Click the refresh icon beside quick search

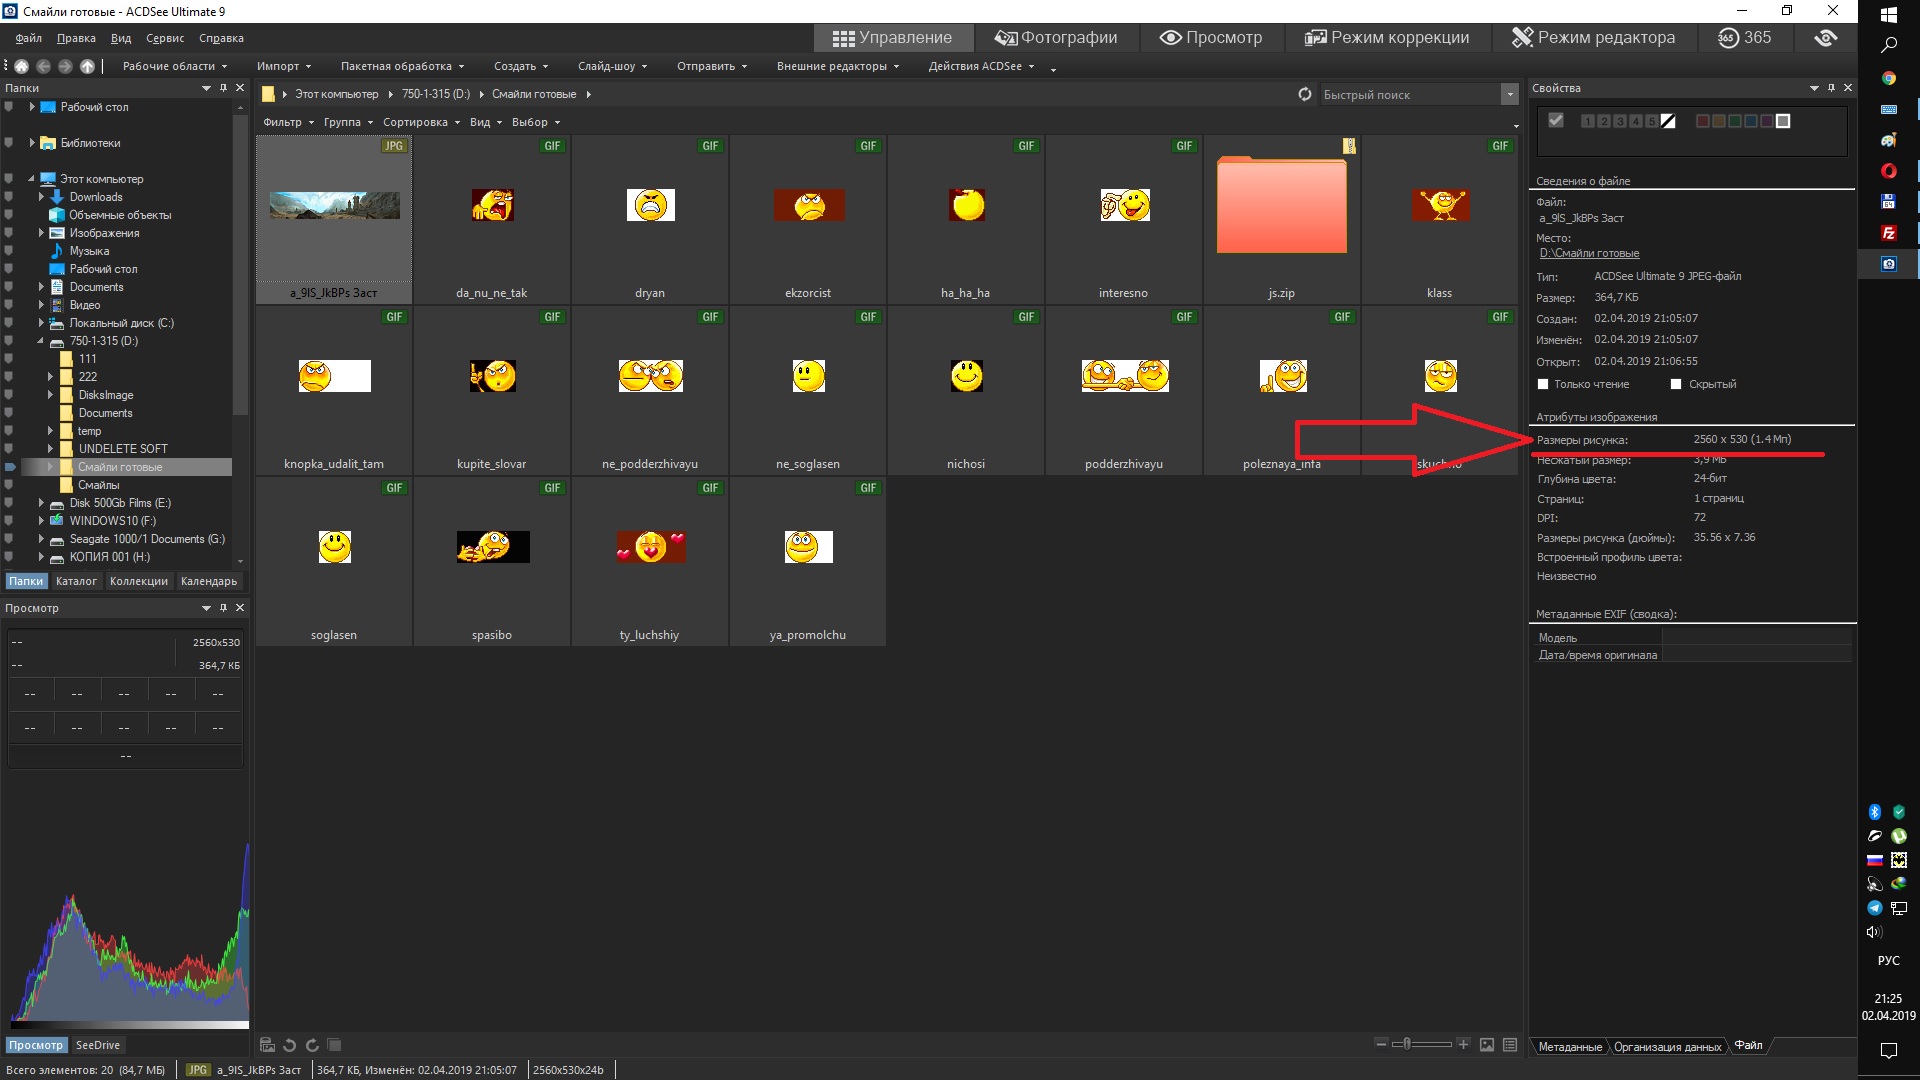(x=1305, y=94)
